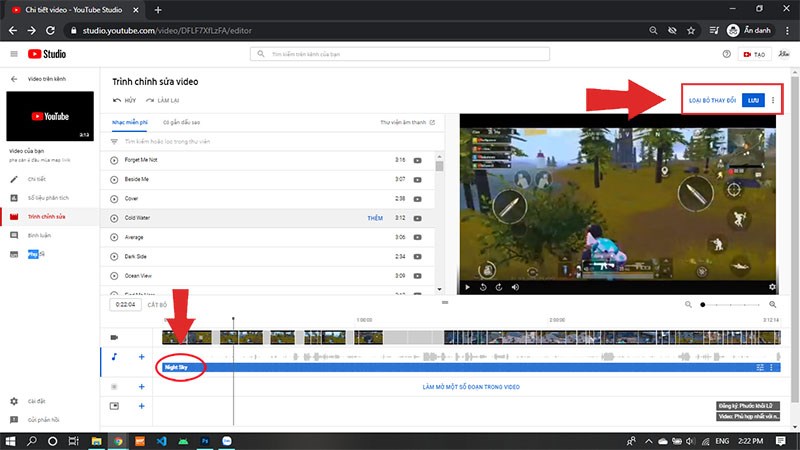
Task: Click the LƯU save button
Action: tap(753, 101)
